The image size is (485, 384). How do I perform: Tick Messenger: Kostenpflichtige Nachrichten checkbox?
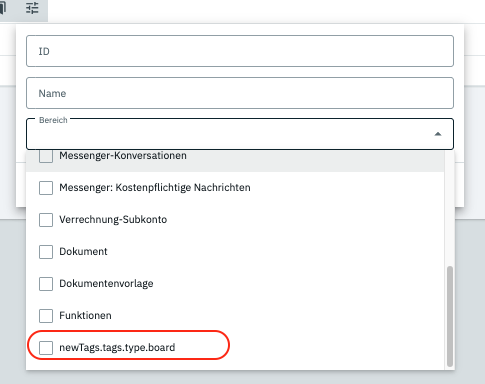[46, 188]
